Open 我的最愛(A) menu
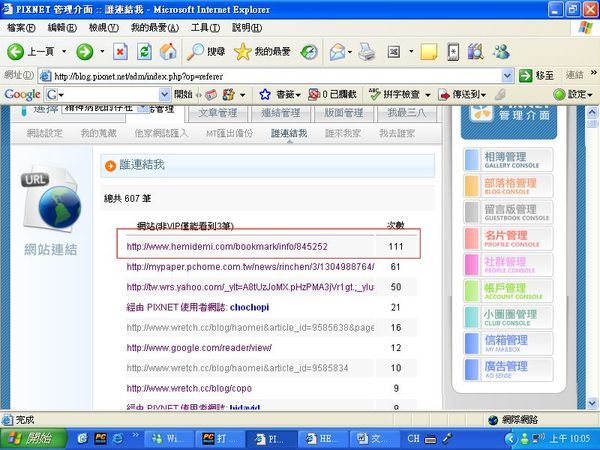The width and height of the screenshot is (600, 450). (x=155, y=28)
